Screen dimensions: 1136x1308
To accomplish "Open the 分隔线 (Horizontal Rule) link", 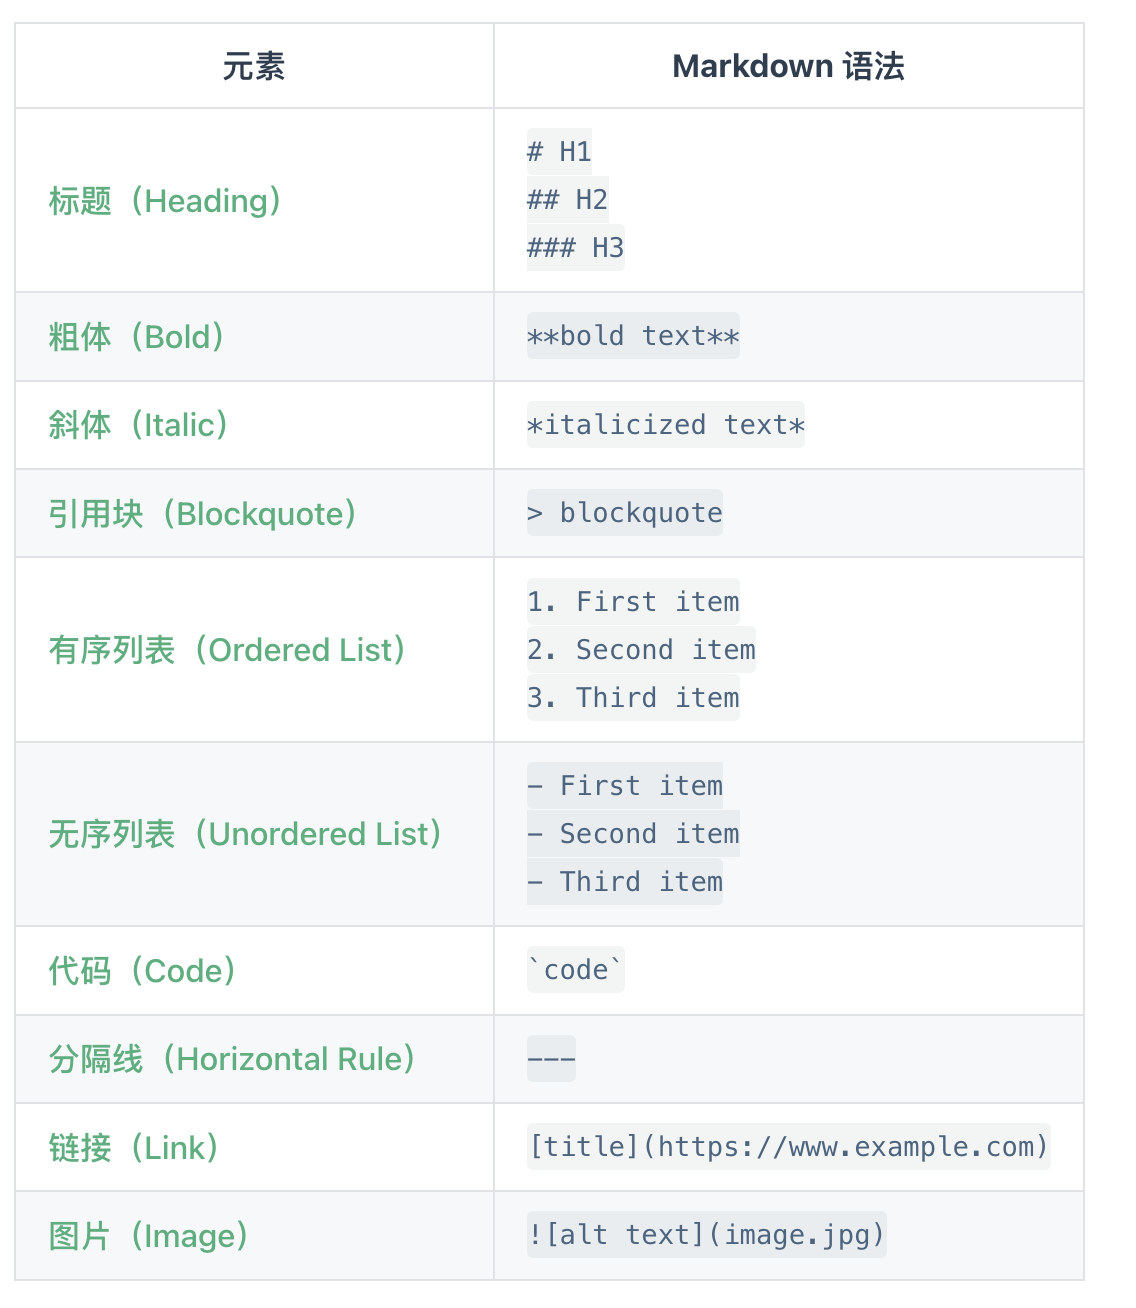I will pos(232,1059).
